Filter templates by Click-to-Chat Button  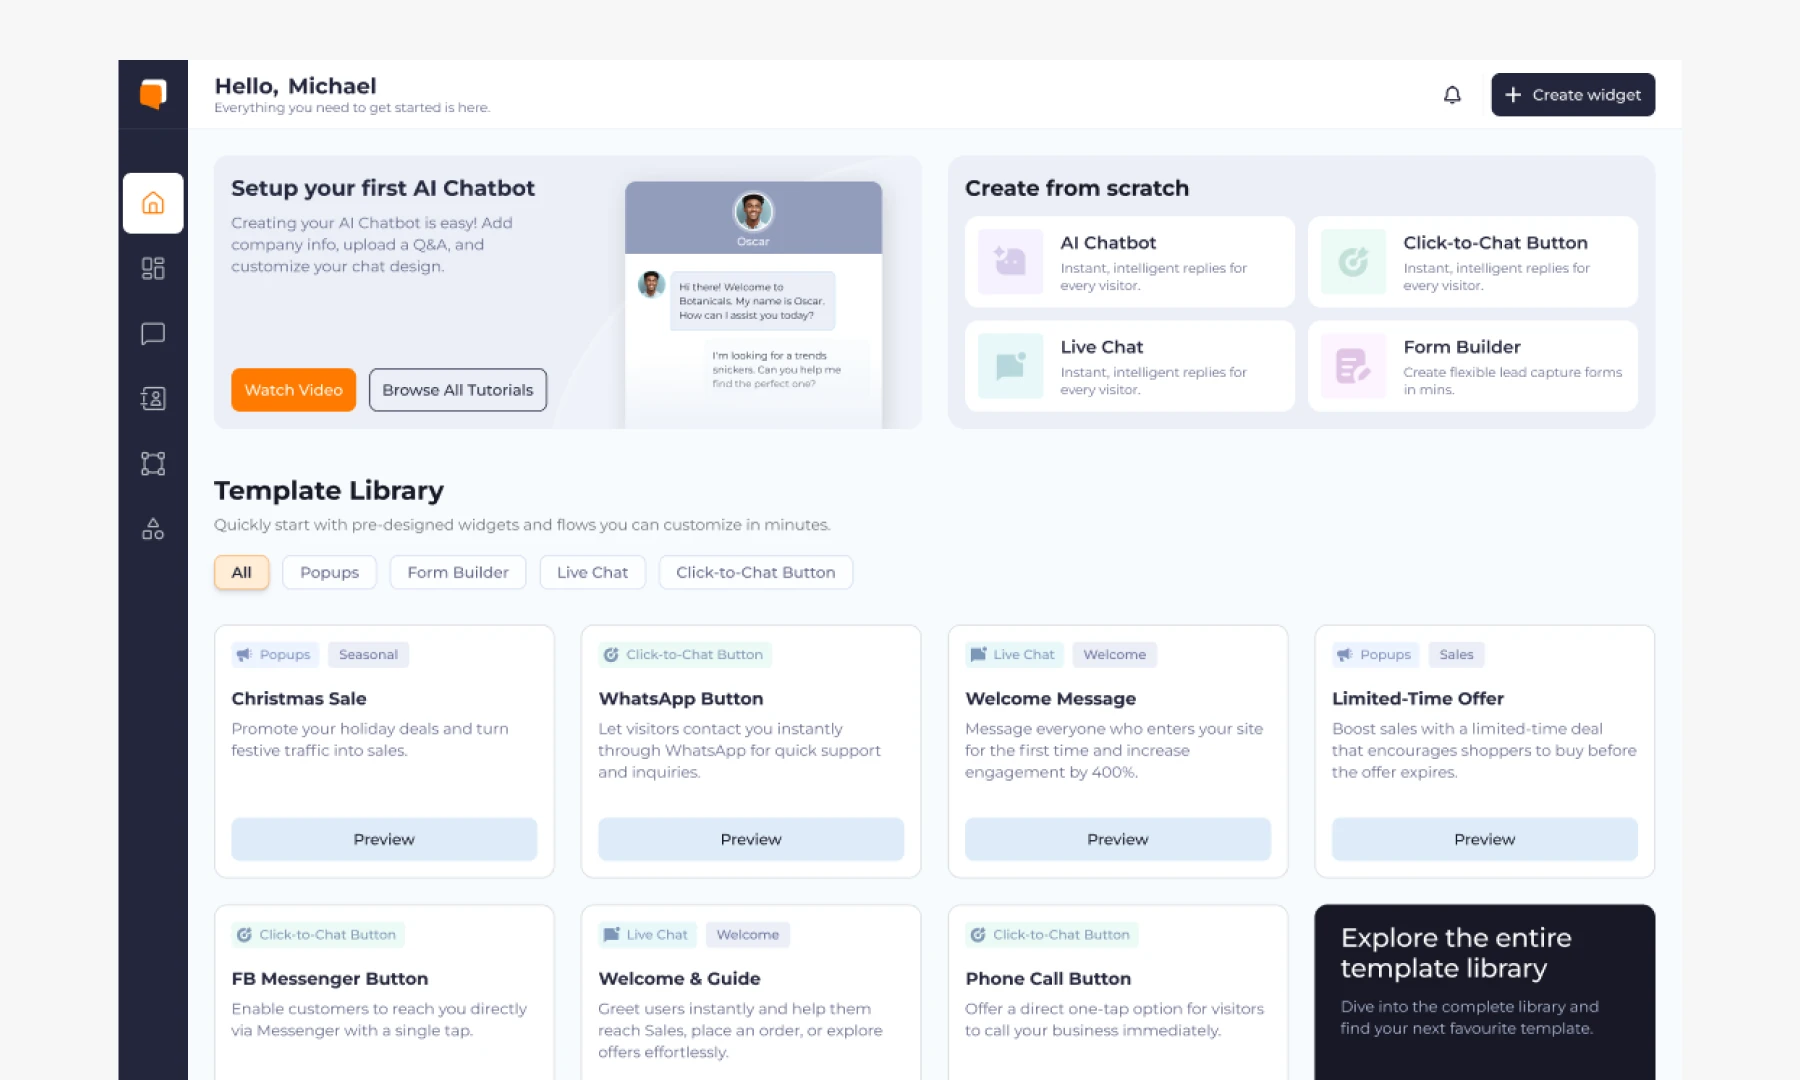756,572
